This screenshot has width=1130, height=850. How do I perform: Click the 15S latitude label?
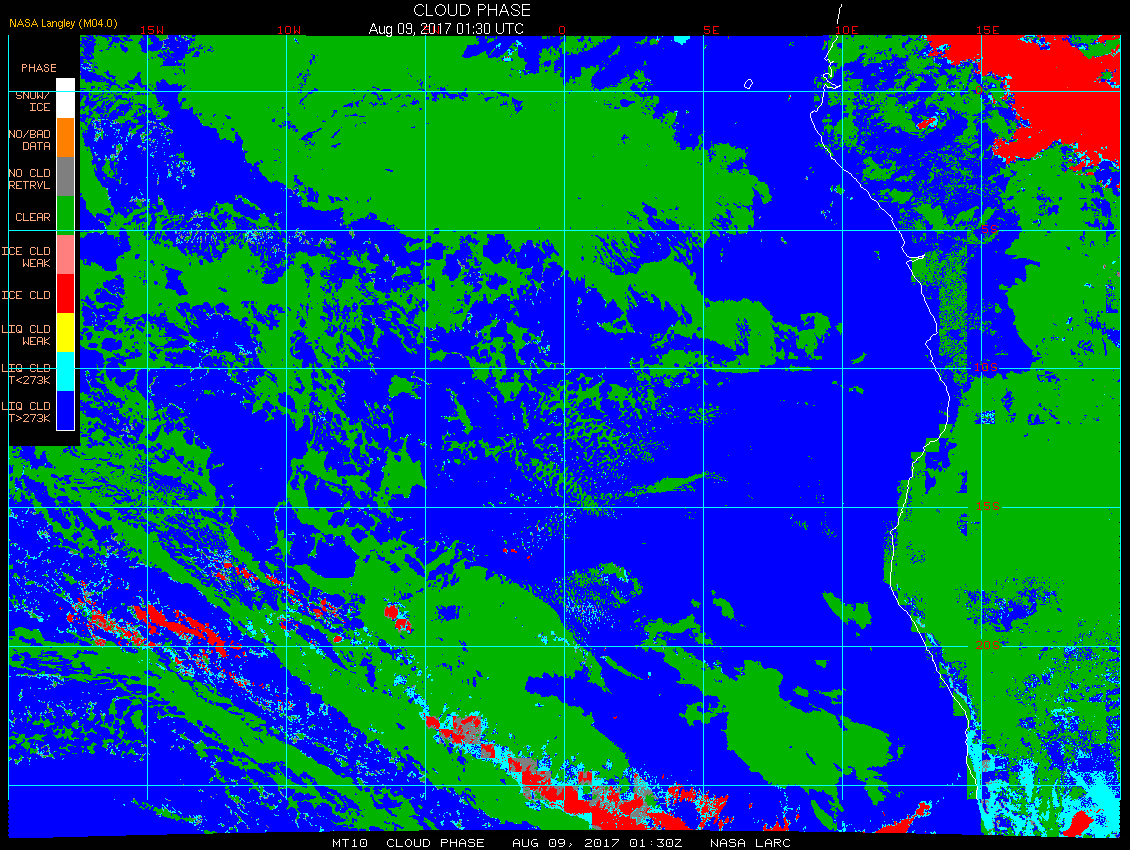(987, 506)
